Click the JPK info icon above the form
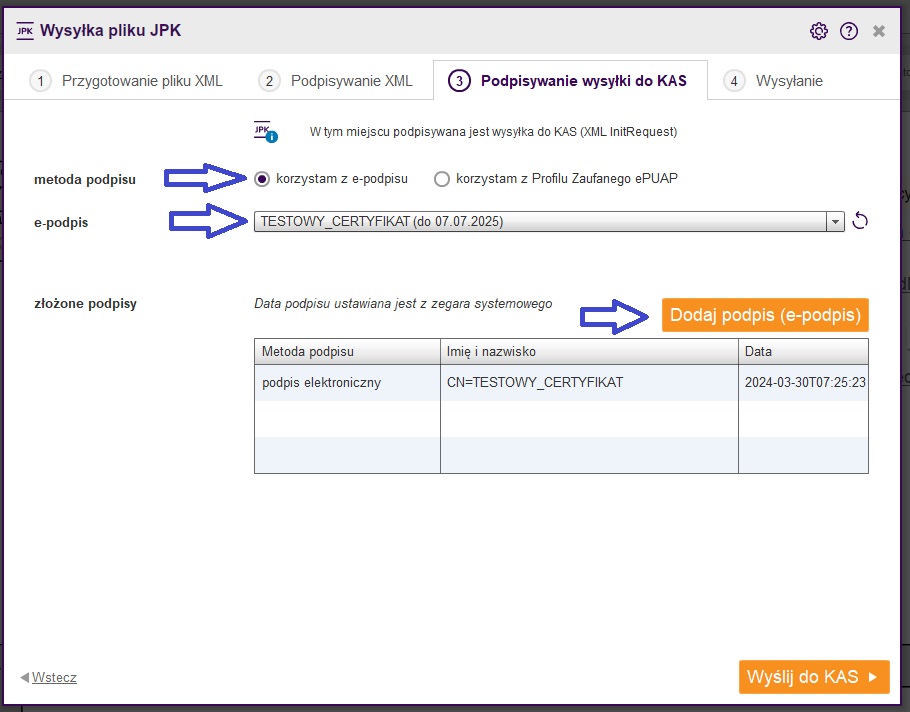This screenshot has width=910, height=712. coord(266,132)
